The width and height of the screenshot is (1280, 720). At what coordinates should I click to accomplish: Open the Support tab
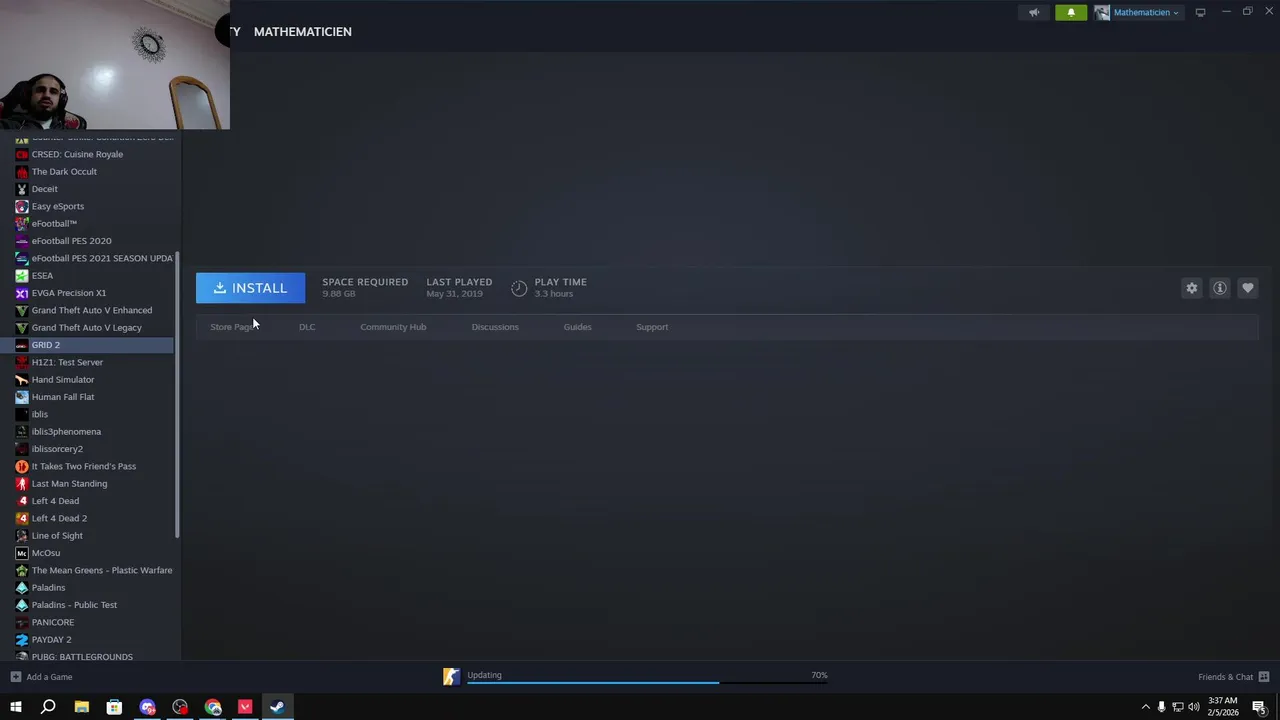(x=652, y=327)
